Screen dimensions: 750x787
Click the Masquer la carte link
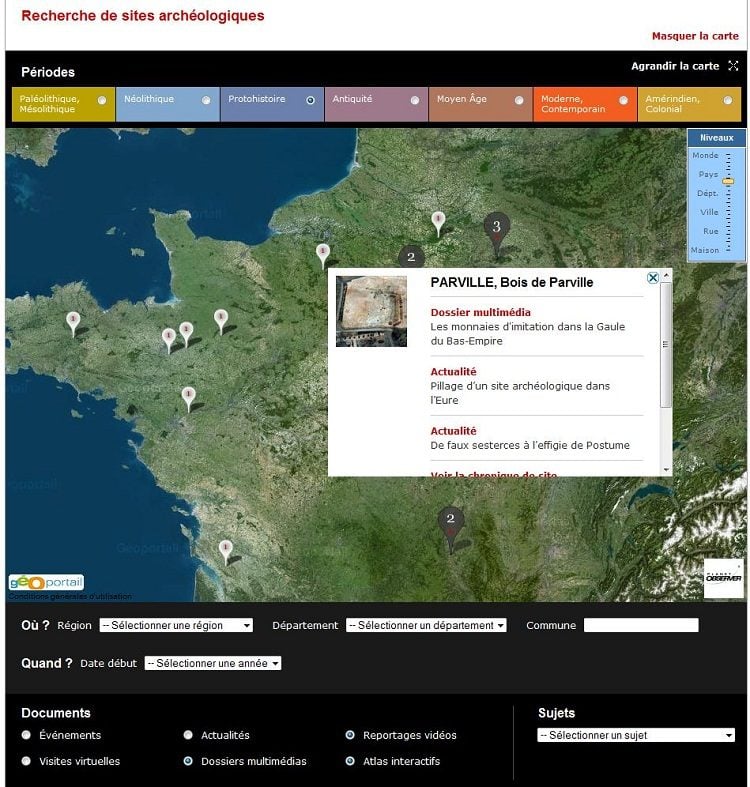[x=695, y=36]
